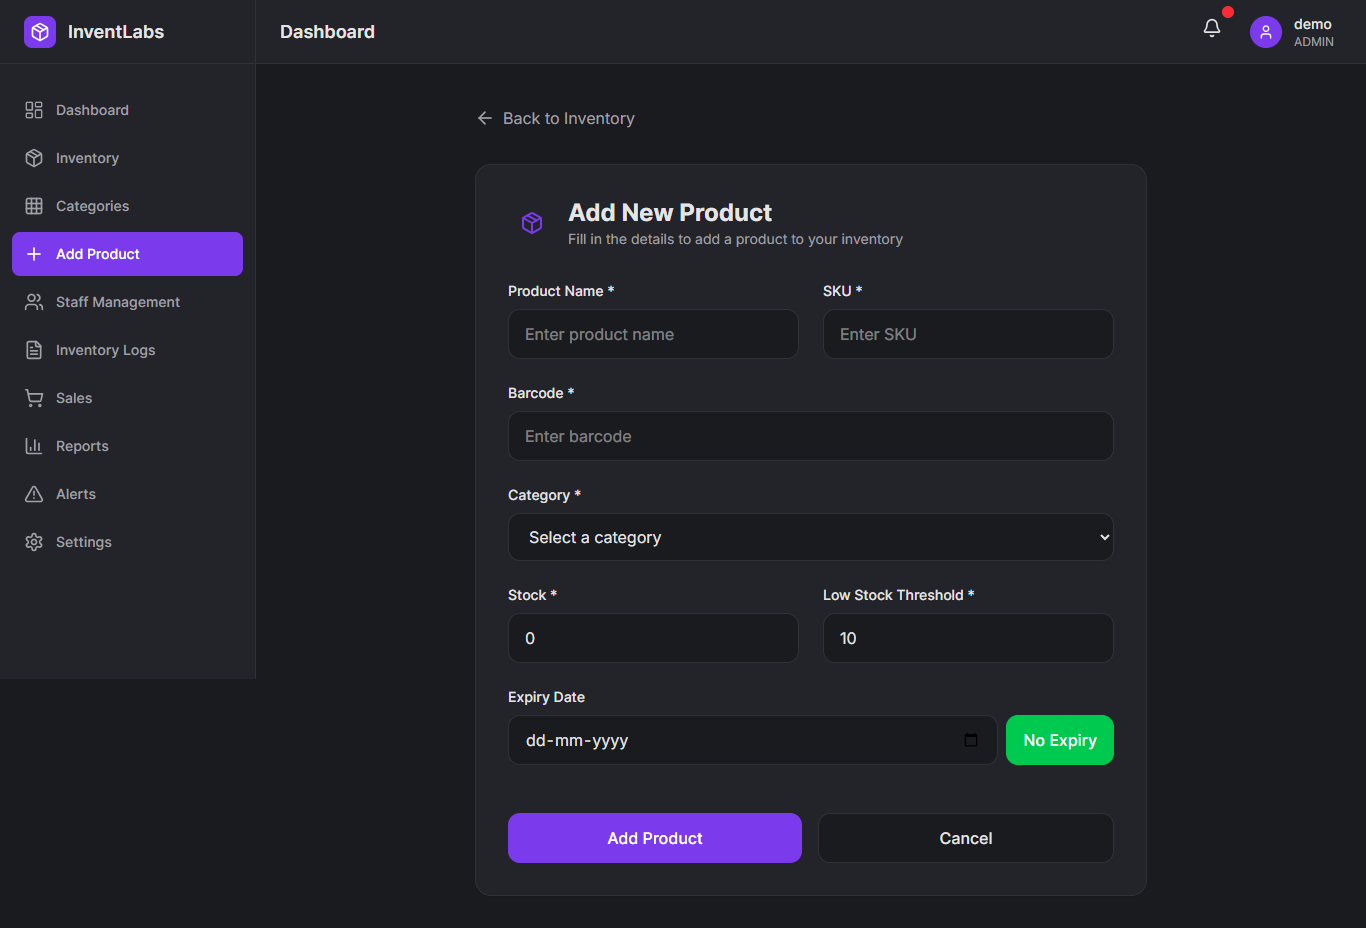Image resolution: width=1366 pixels, height=928 pixels.
Task: Go to Staff Management in sidebar
Action: (x=117, y=302)
